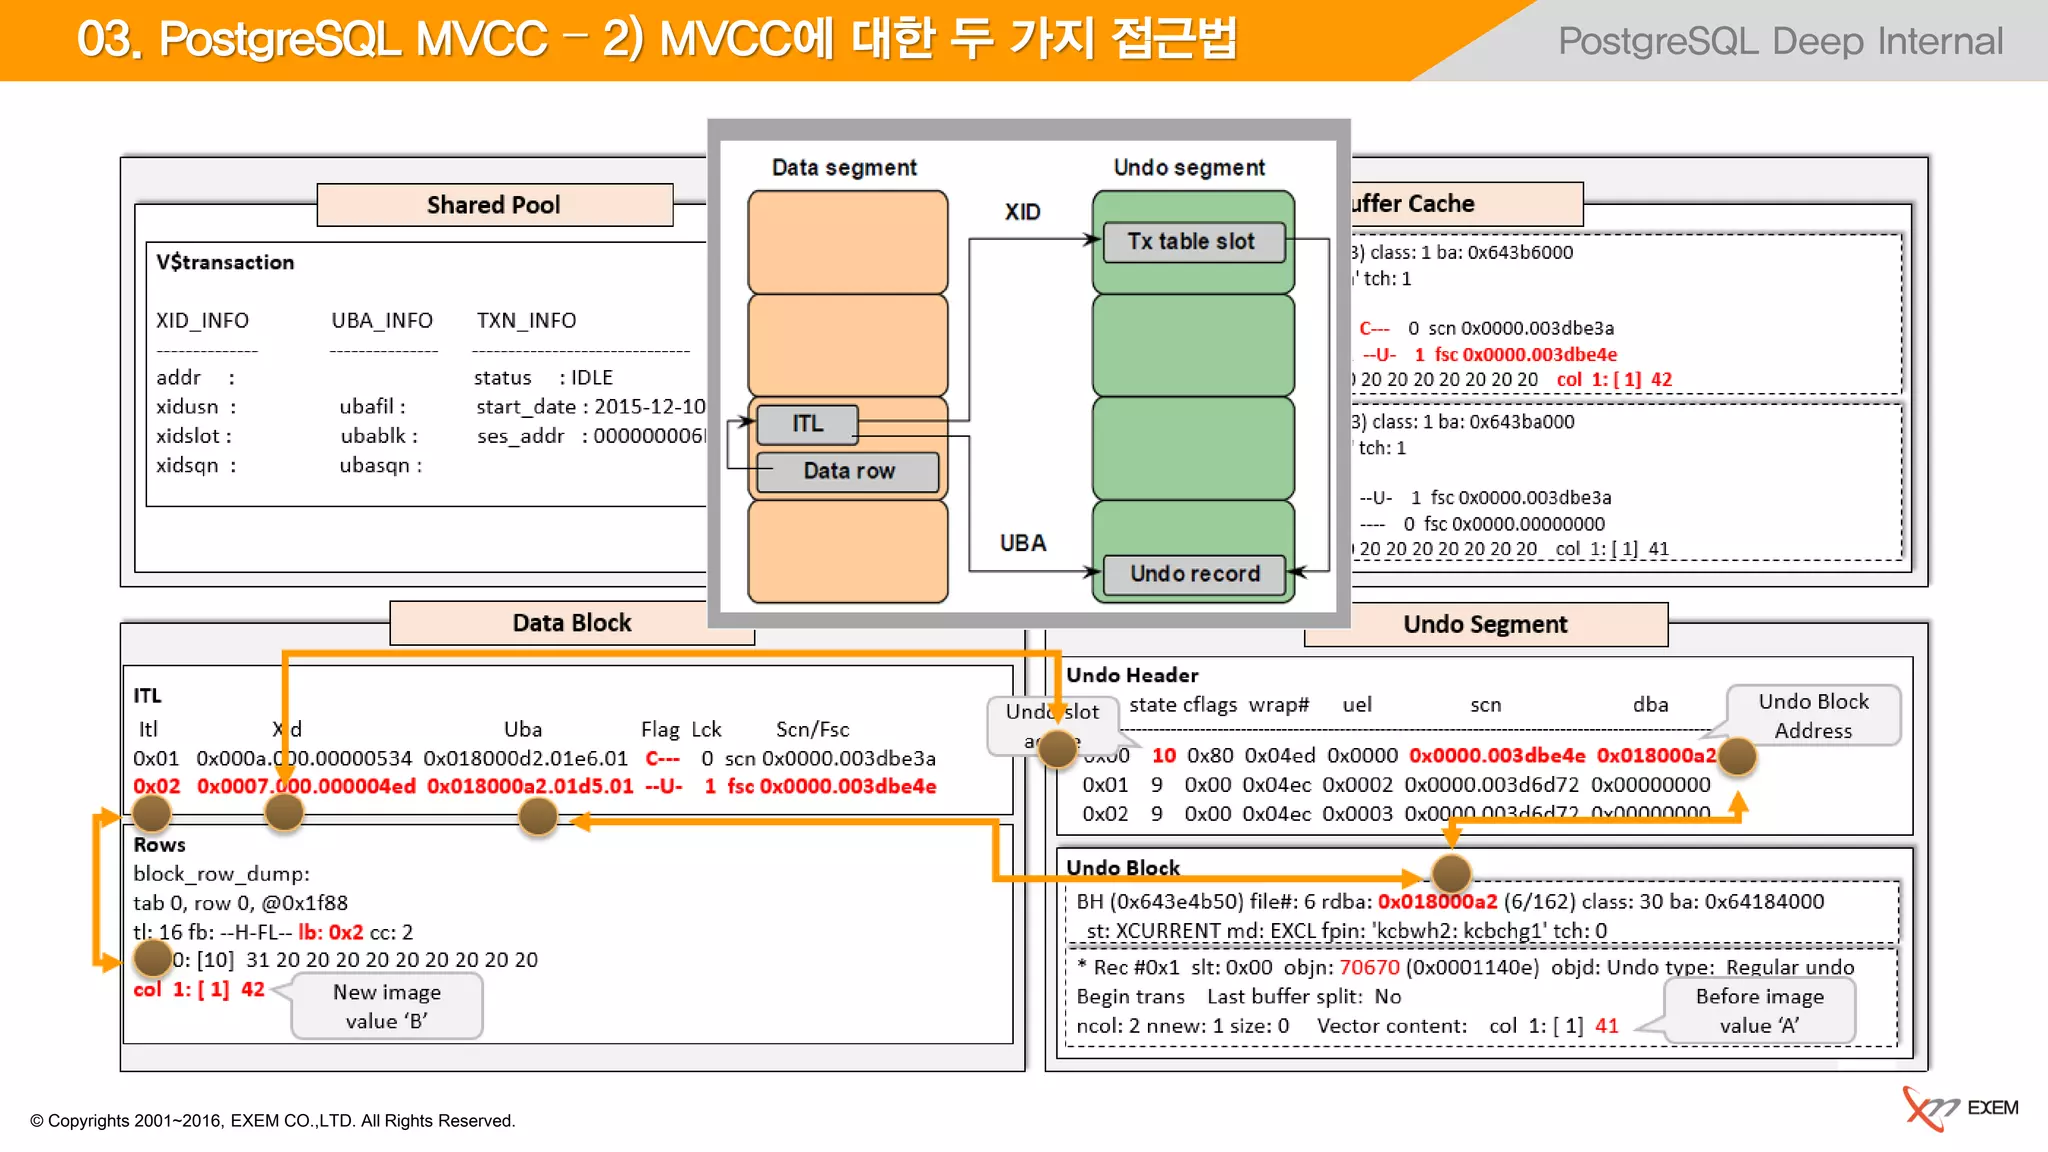Click the red 'col 1: [ 1] 42' in Data Block
Viewport: 2048px width, 1152px height.
click(199, 989)
